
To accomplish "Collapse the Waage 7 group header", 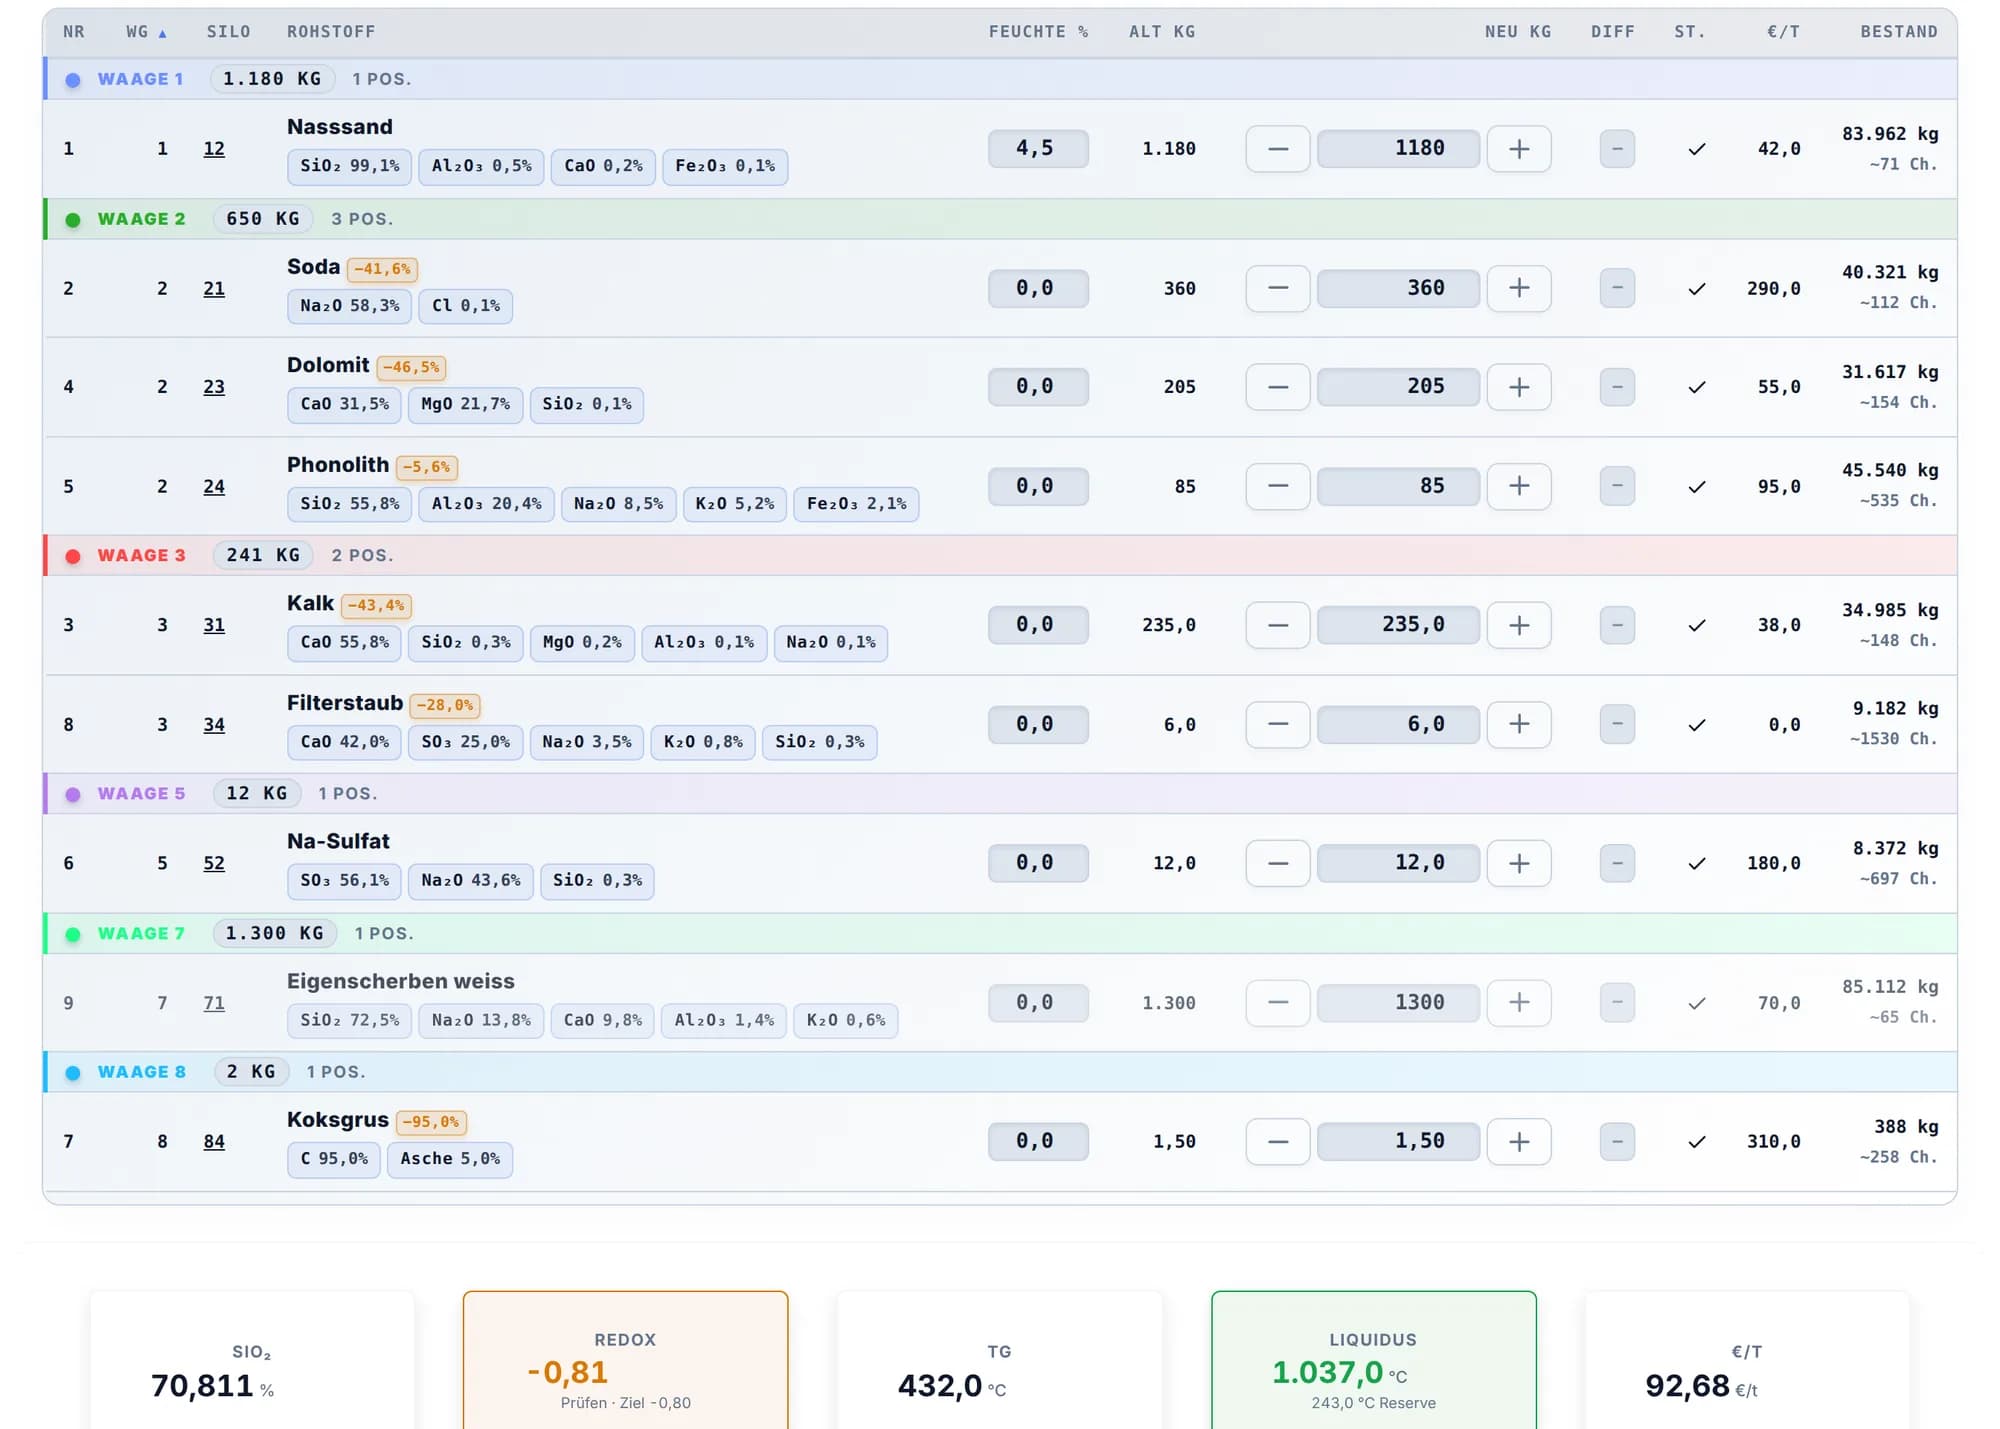I will tap(1000, 933).
